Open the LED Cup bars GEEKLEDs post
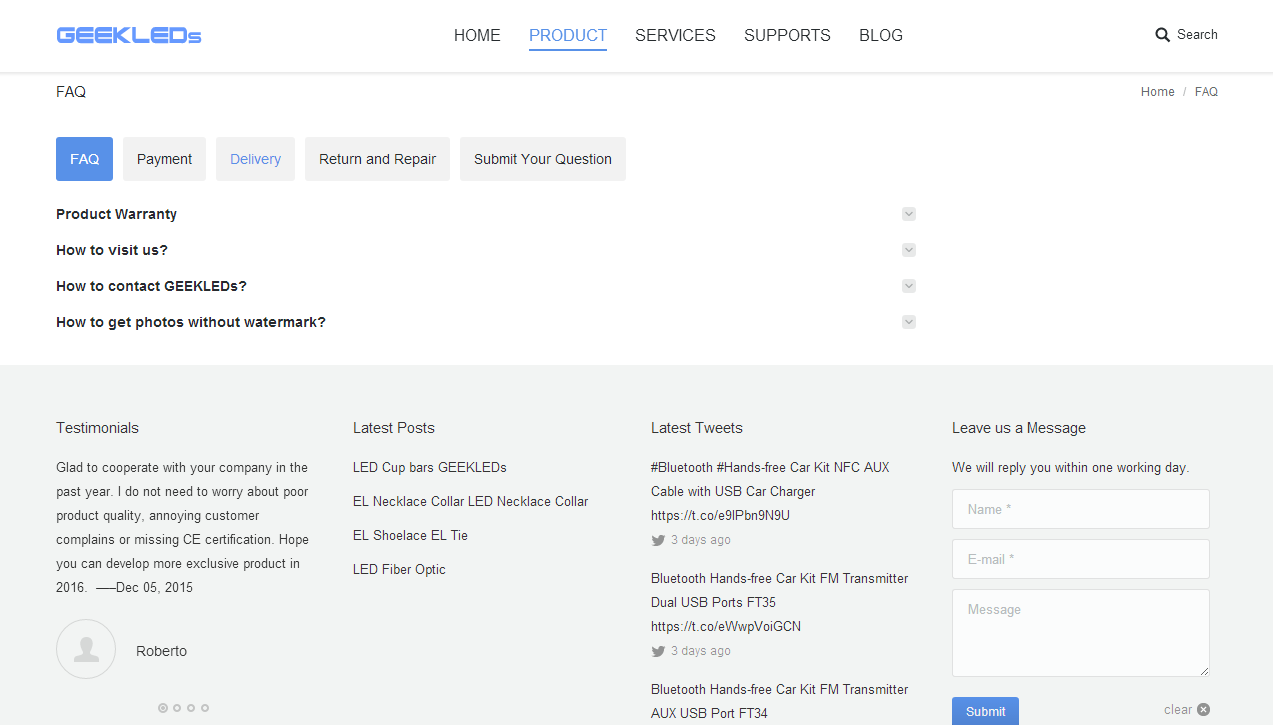 pos(429,467)
